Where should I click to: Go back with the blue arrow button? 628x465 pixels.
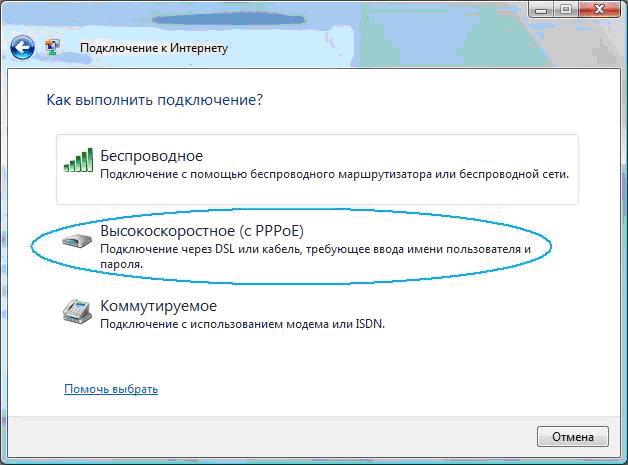pyautogui.click(x=22, y=48)
